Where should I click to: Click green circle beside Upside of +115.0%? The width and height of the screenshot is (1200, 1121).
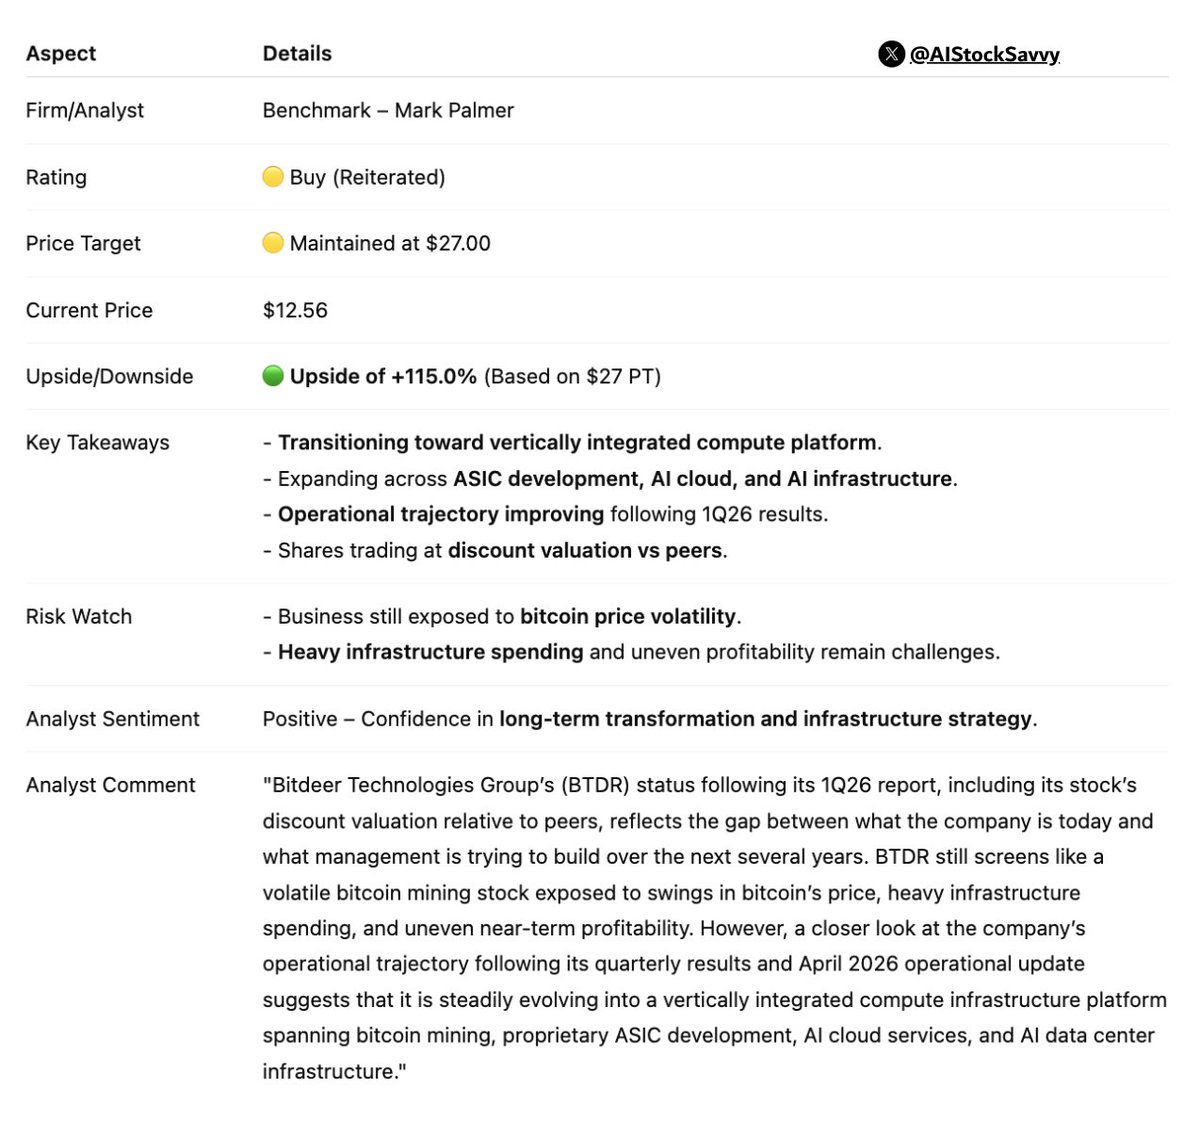pyautogui.click(x=273, y=376)
